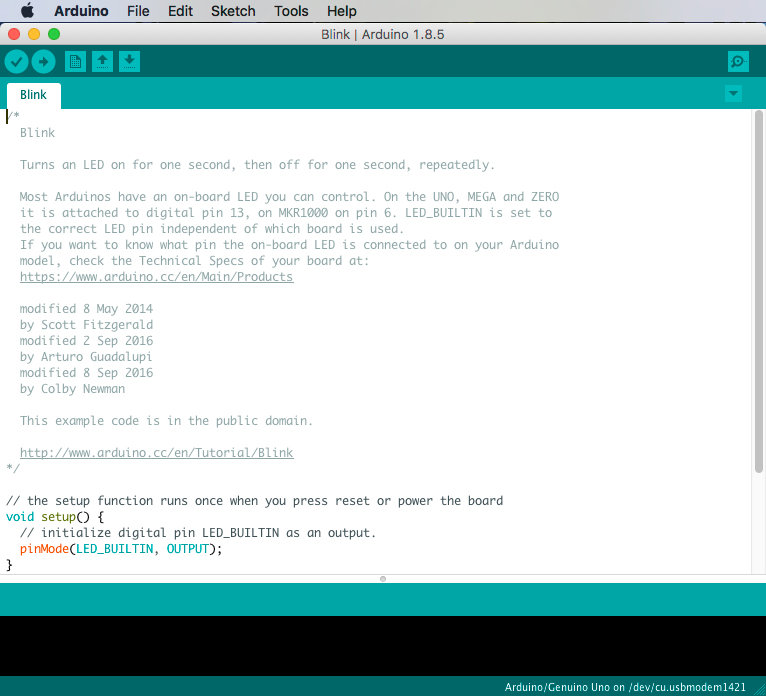Open a sketch using the Open icon
The width and height of the screenshot is (766, 696).
click(x=102, y=62)
